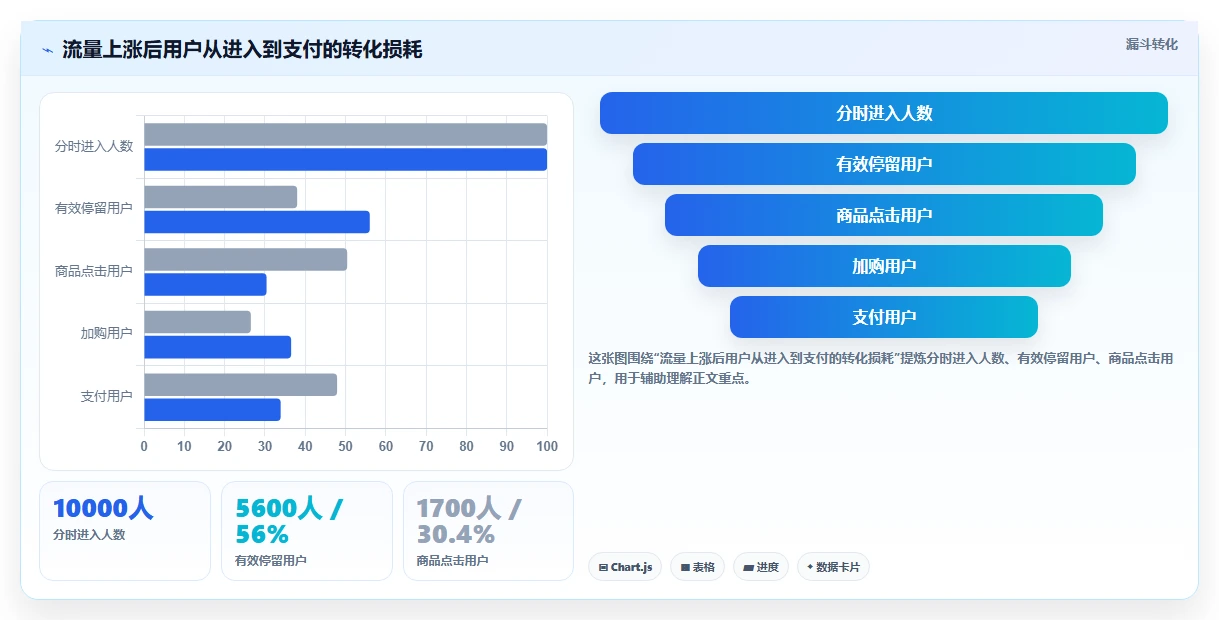Click the 10000人 data card
Viewport: 1219px width, 620px height.
(x=125, y=531)
